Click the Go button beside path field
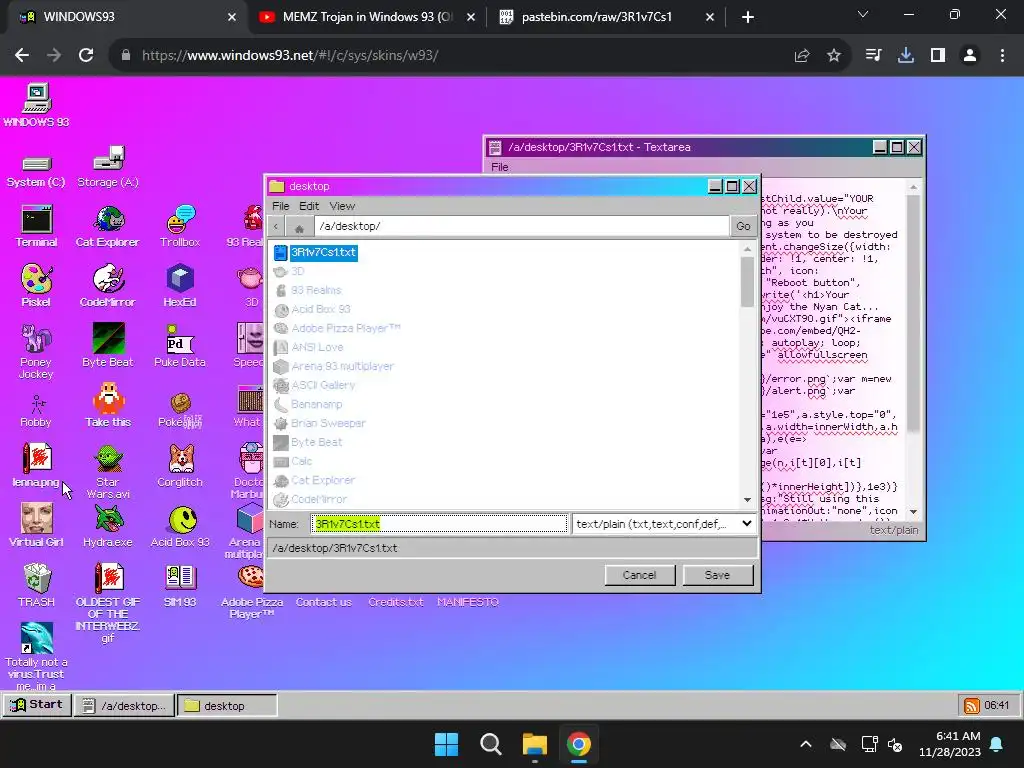The image size is (1024, 768). [x=743, y=226]
